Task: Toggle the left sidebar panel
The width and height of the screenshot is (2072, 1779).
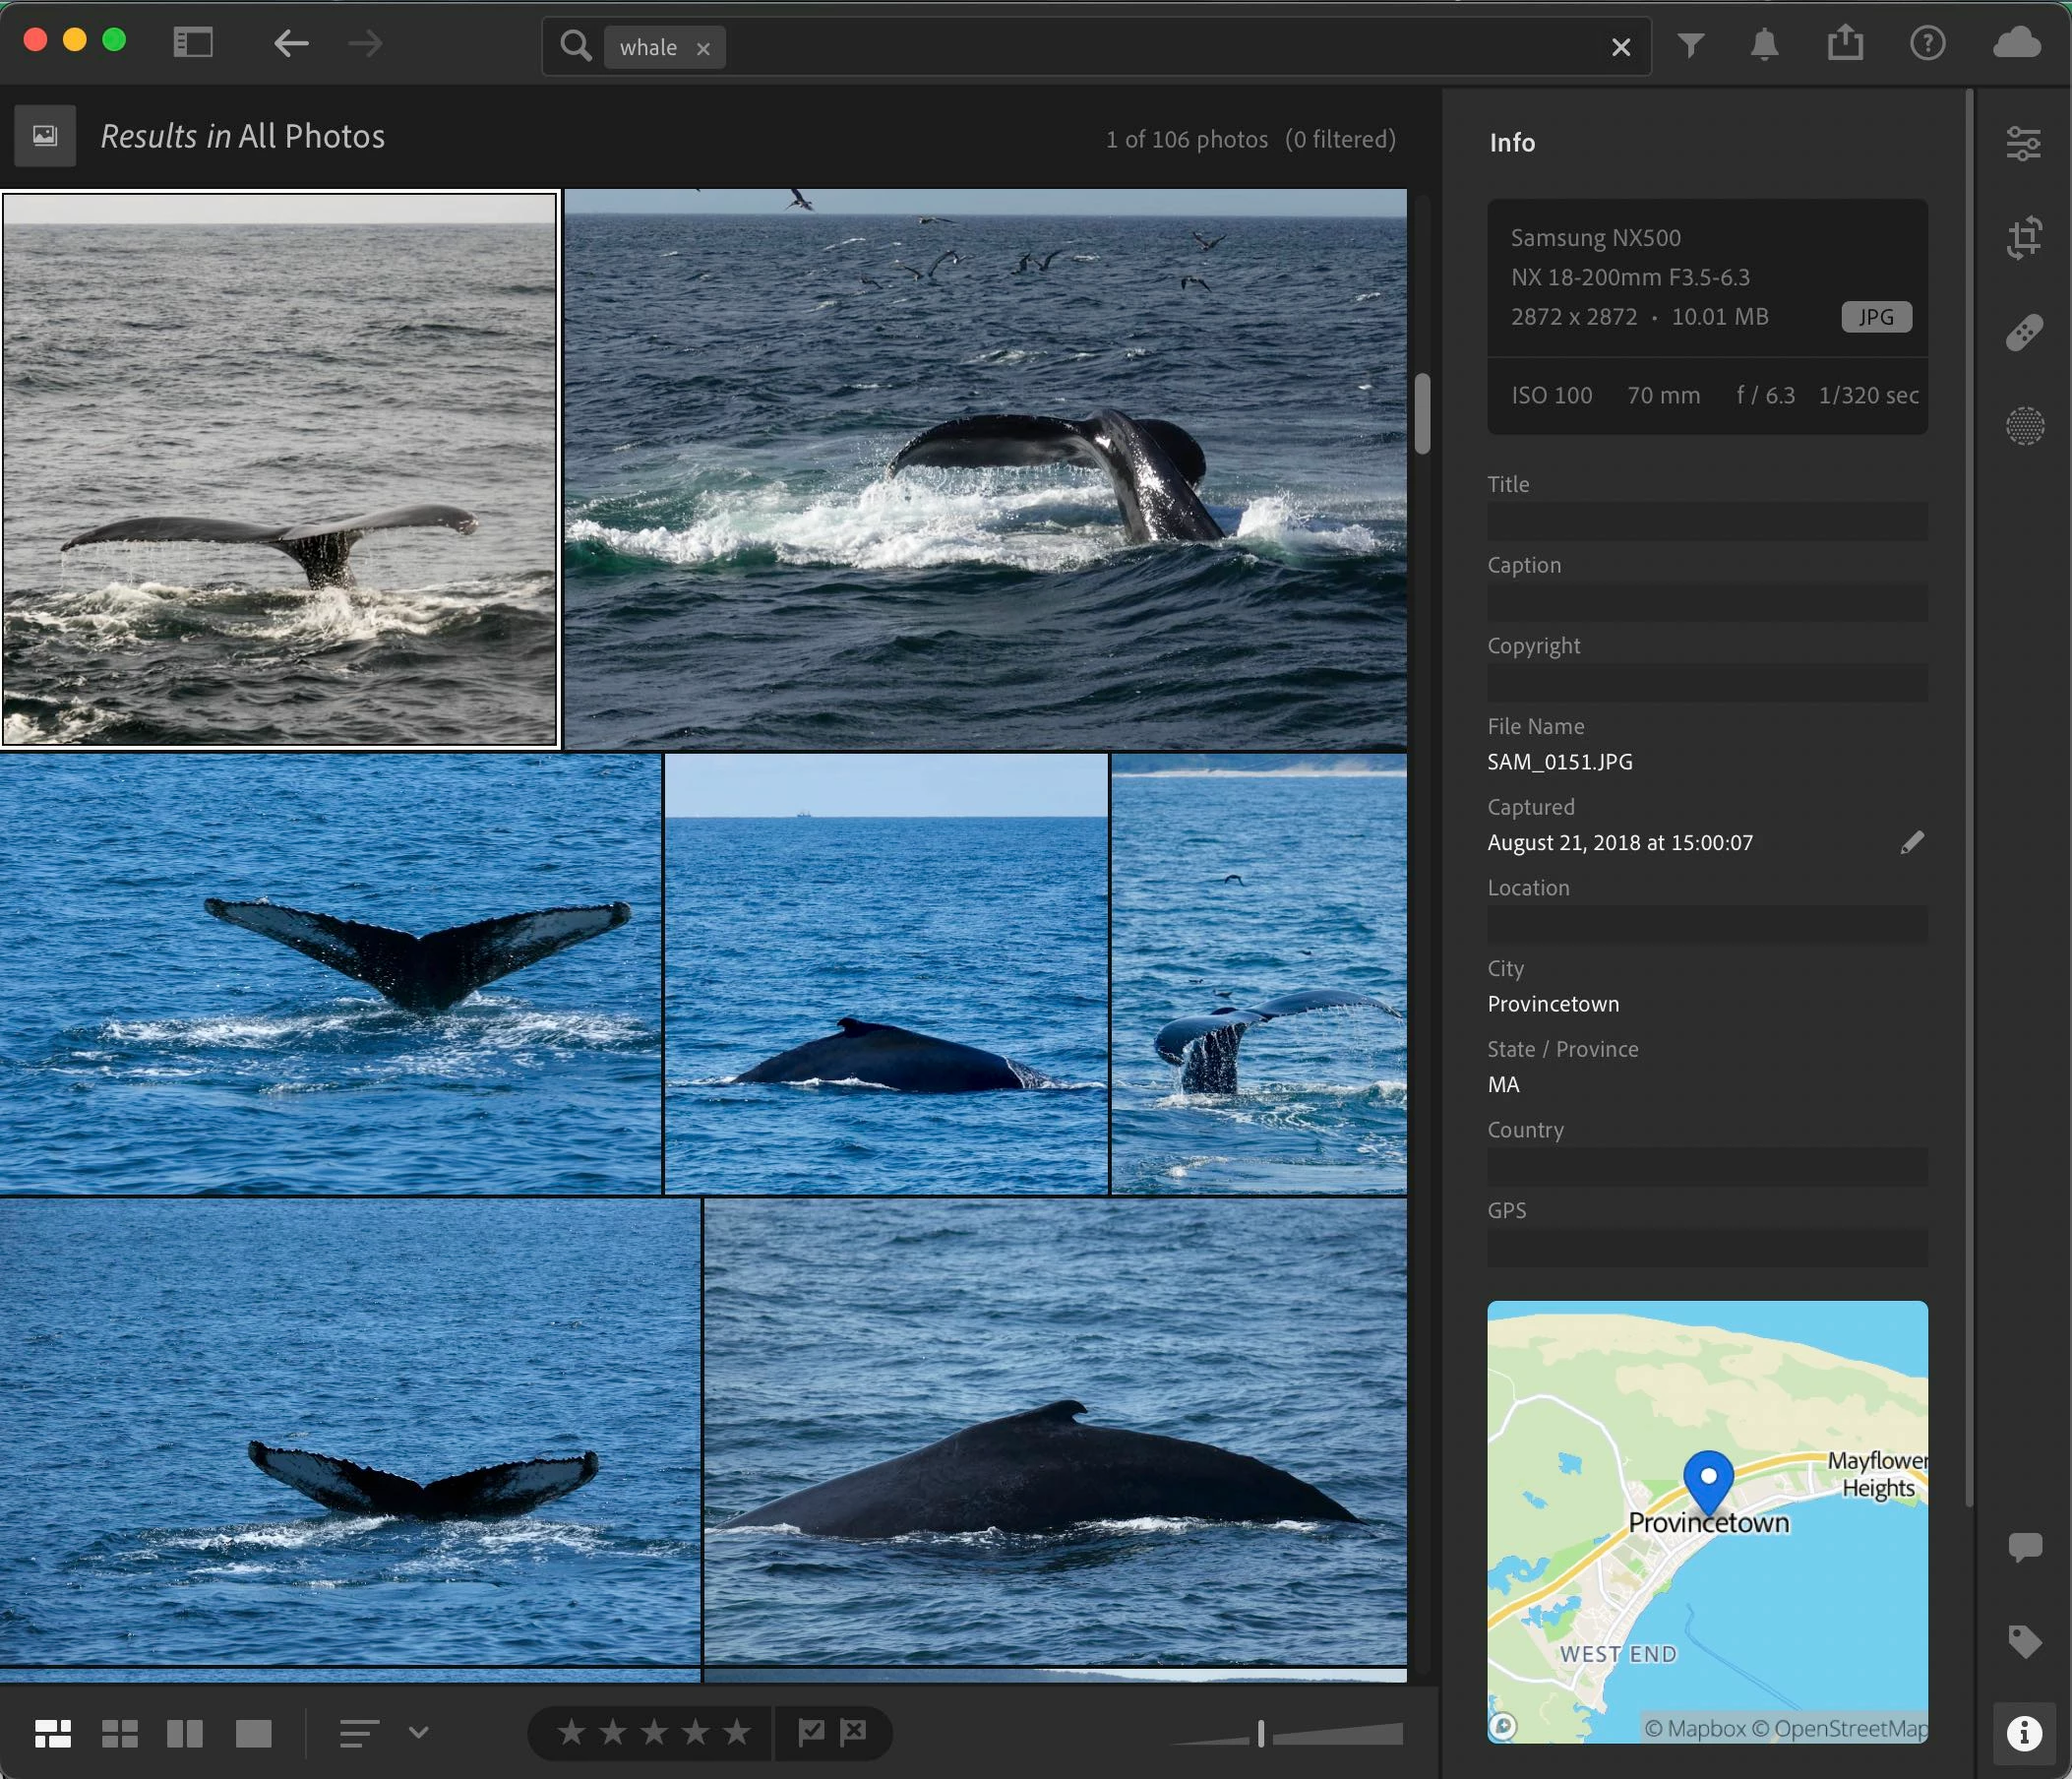Action: pyautogui.click(x=193, y=43)
